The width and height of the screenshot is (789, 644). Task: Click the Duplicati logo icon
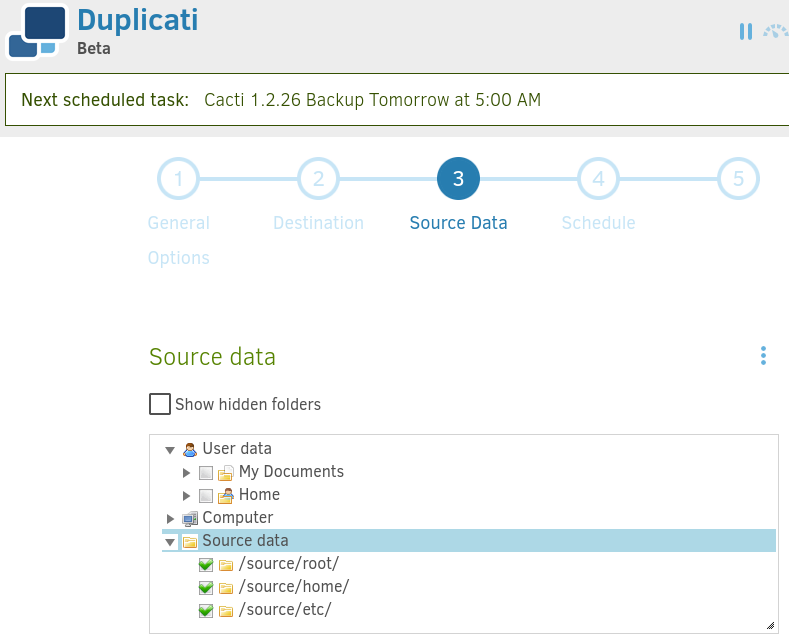pos(37,32)
